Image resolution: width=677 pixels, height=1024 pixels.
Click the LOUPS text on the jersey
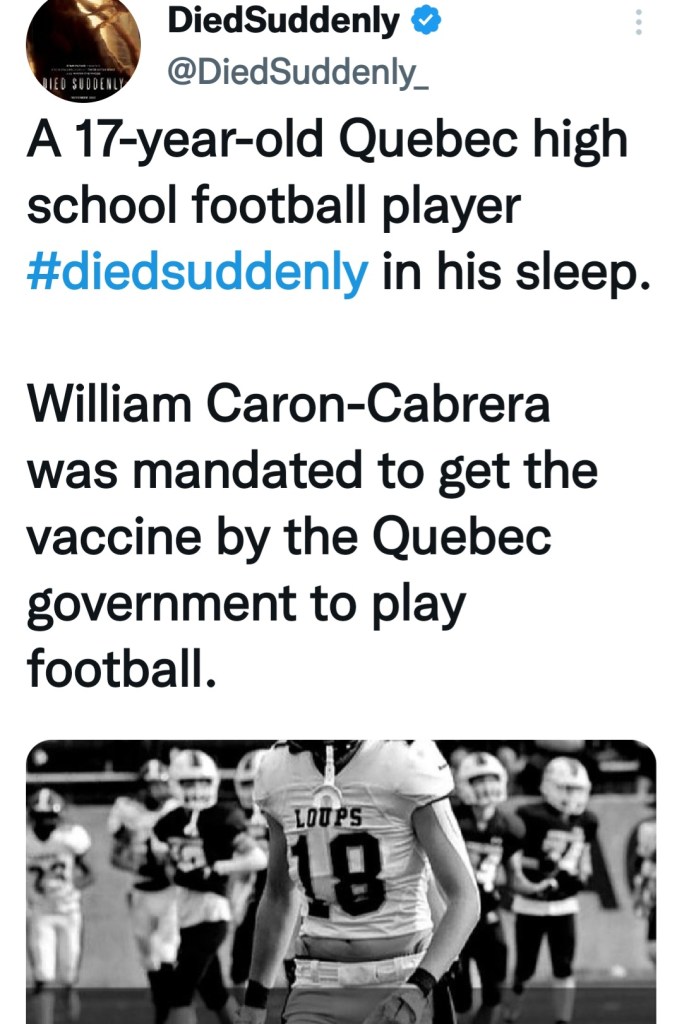(328, 815)
